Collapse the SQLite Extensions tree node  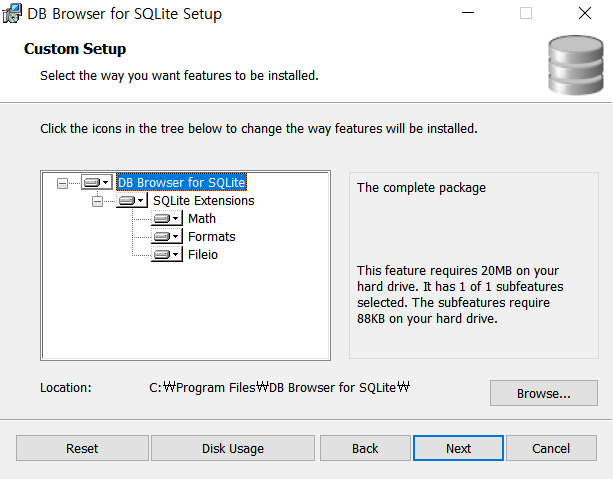[x=97, y=201]
